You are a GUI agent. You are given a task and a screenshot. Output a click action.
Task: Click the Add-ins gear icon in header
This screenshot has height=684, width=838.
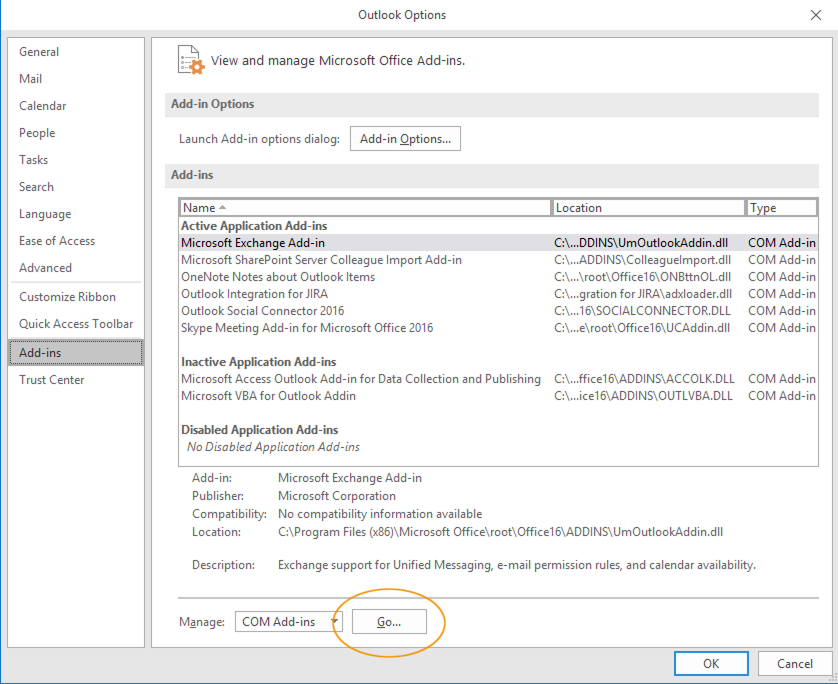190,59
